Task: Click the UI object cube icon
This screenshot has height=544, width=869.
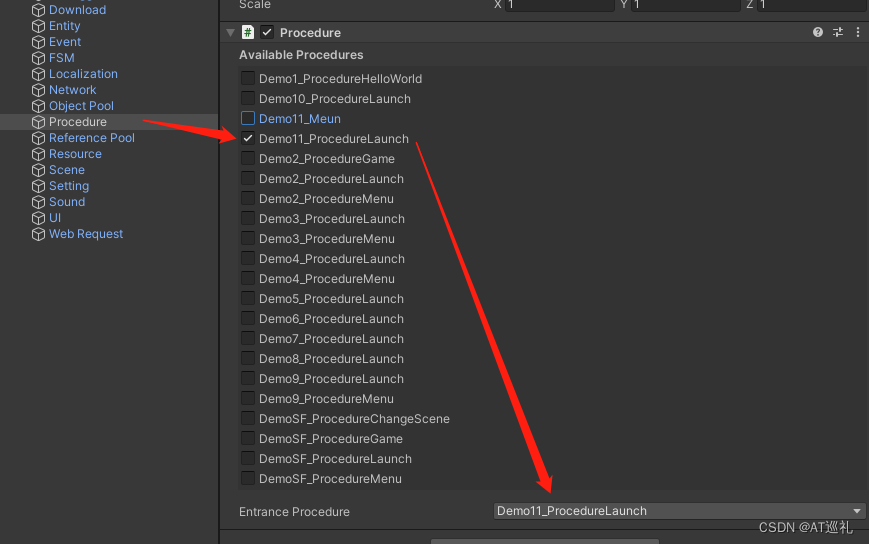Action: point(38,218)
